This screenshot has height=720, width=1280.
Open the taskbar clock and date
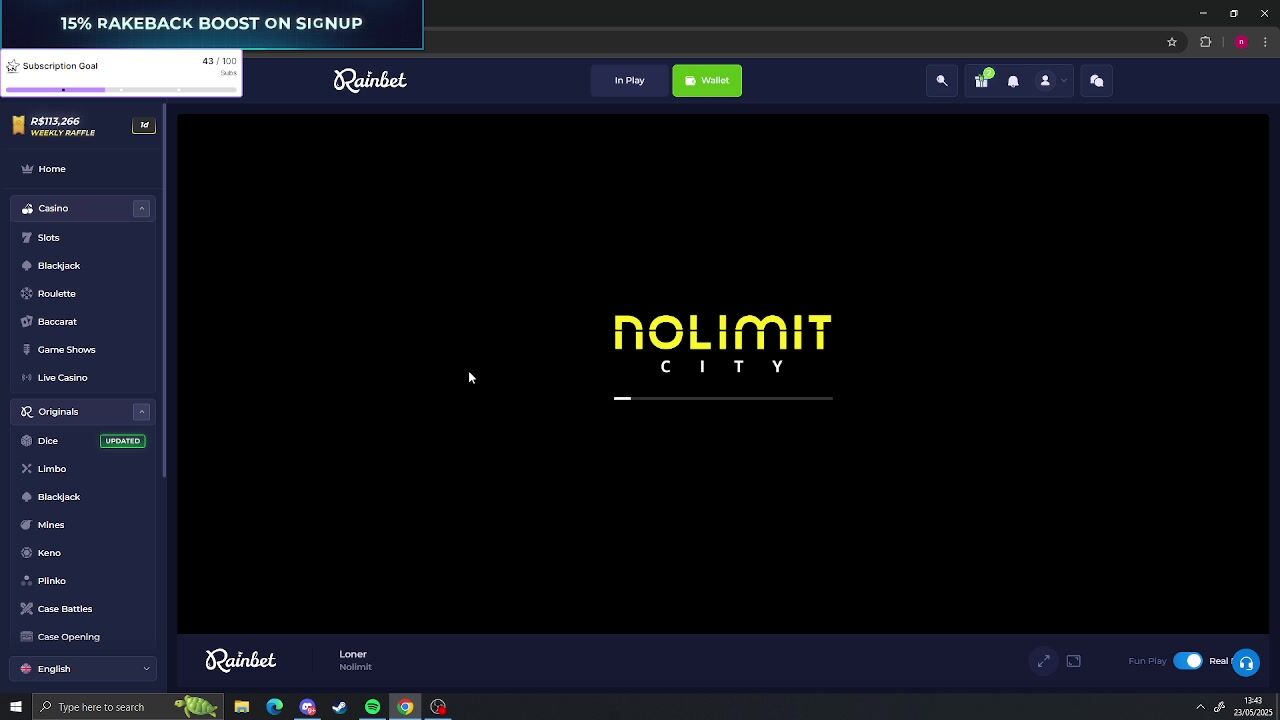click(1252, 707)
